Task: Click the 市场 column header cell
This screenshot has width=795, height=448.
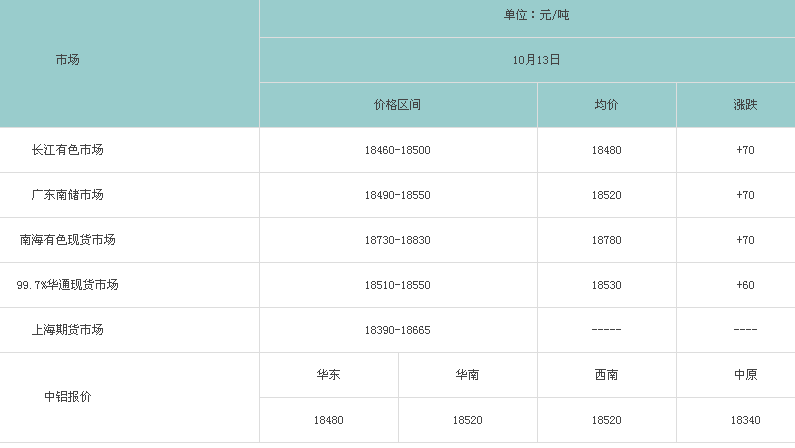Action: (67, 60)
